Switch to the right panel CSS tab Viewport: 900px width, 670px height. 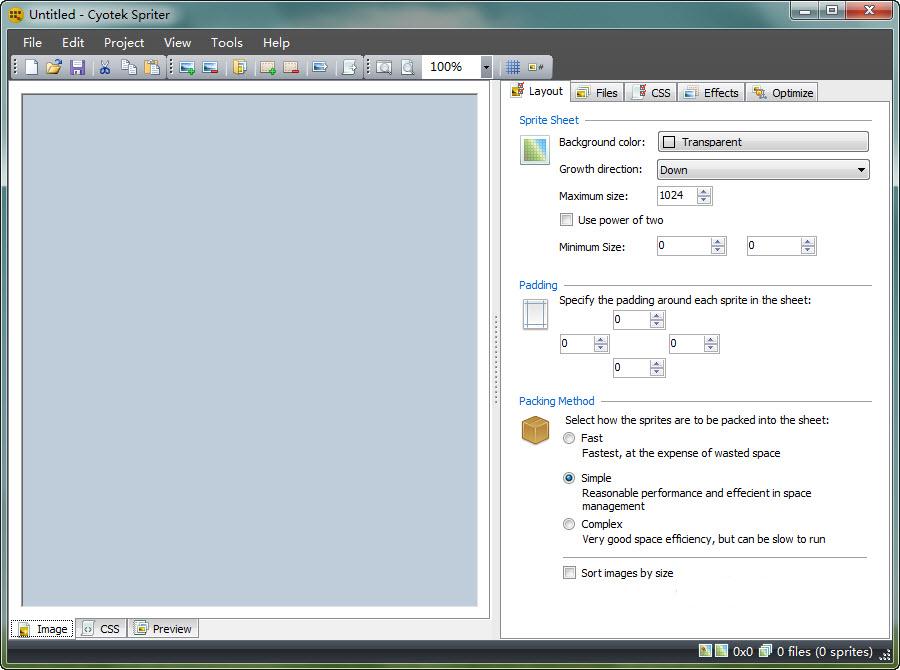(651, 92)
